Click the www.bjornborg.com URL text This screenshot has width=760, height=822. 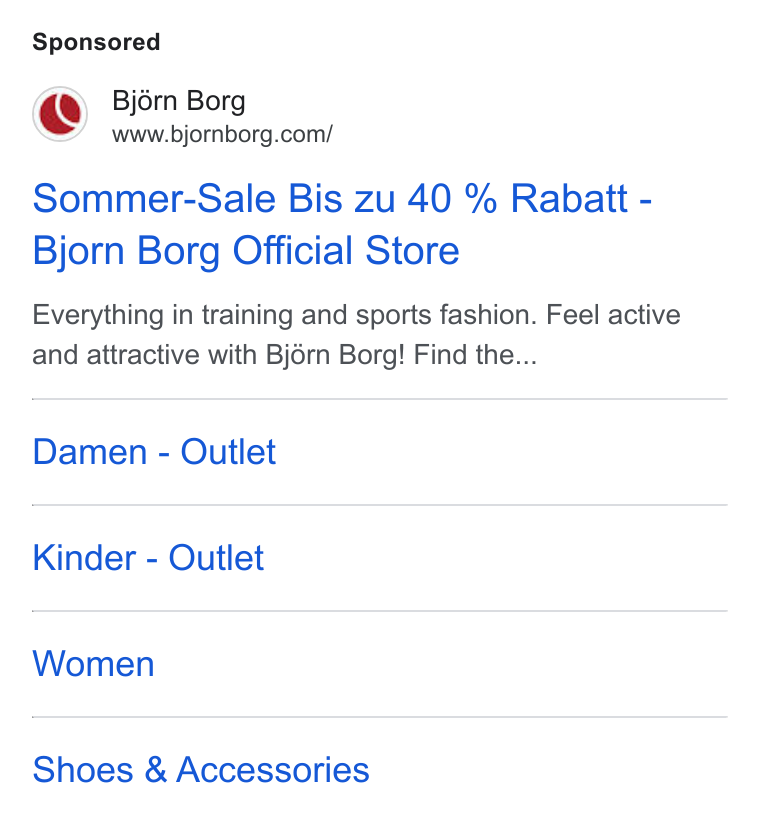(222, 134)
